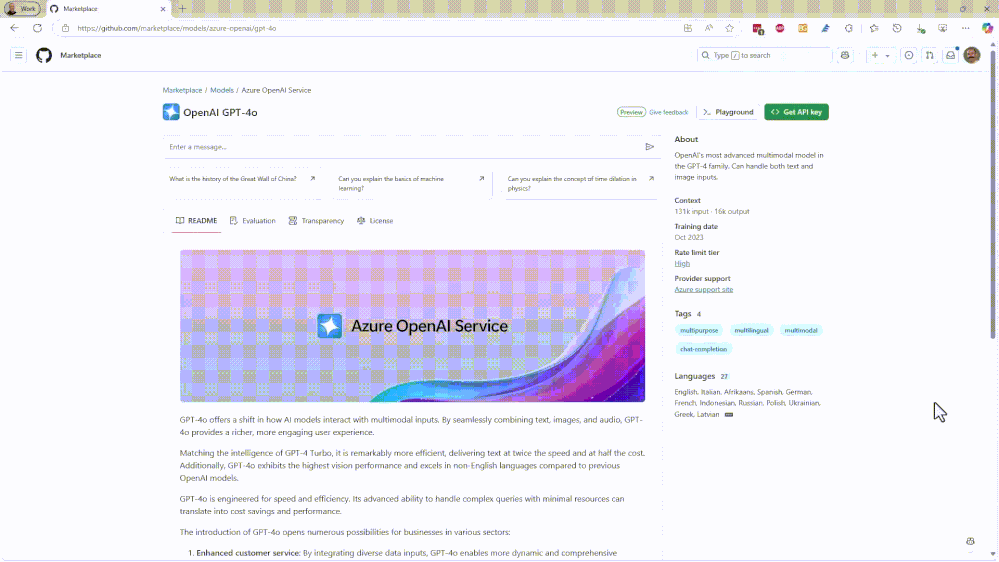This screenshot has height=562, width=999.
Task: Open the GitHub hamburger navigation menu
Action: pos(18,55)
